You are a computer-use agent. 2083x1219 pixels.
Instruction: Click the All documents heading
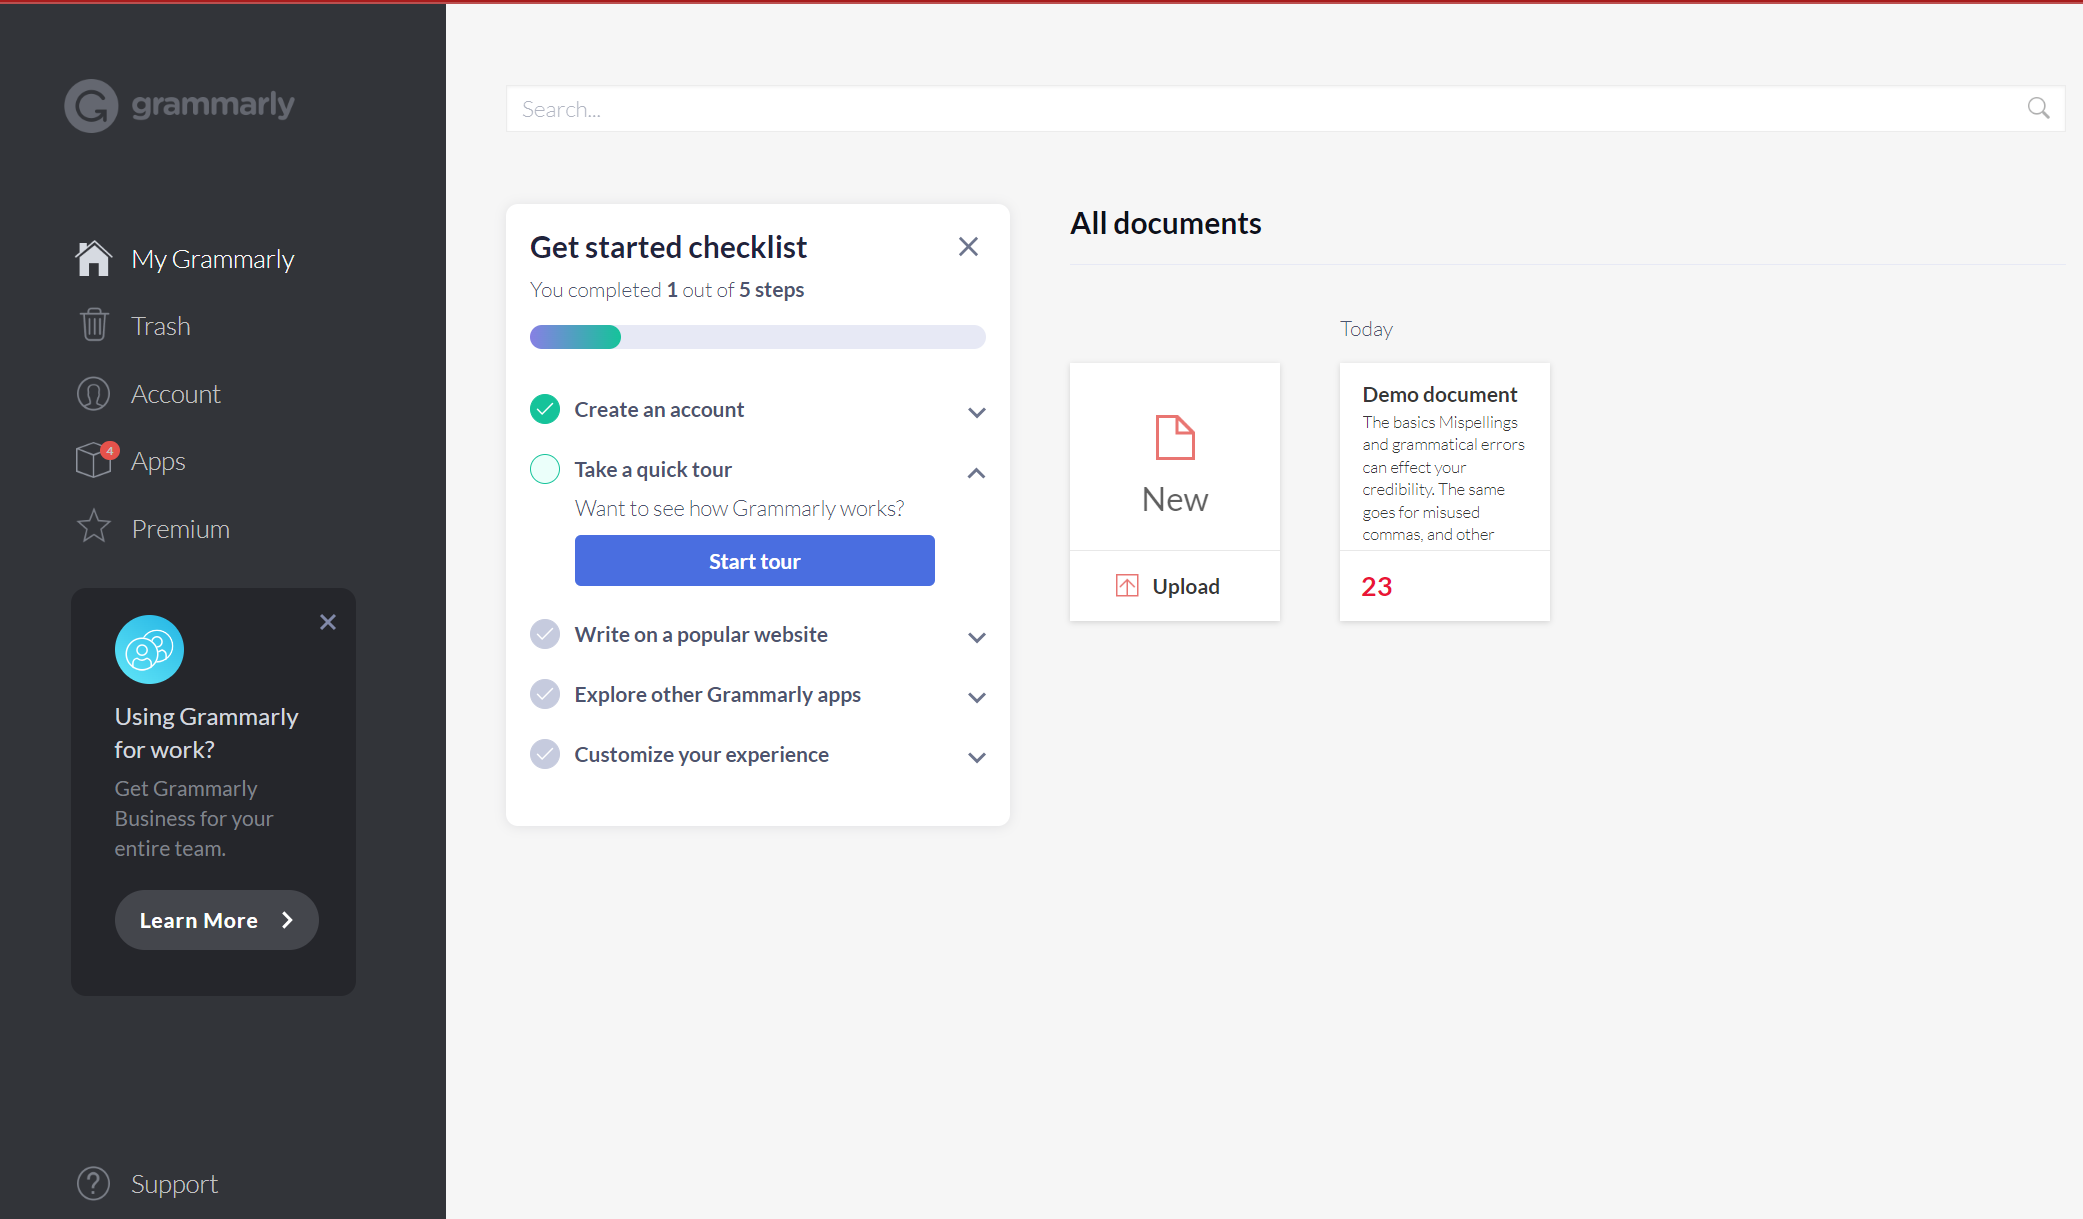(1166, 223)
